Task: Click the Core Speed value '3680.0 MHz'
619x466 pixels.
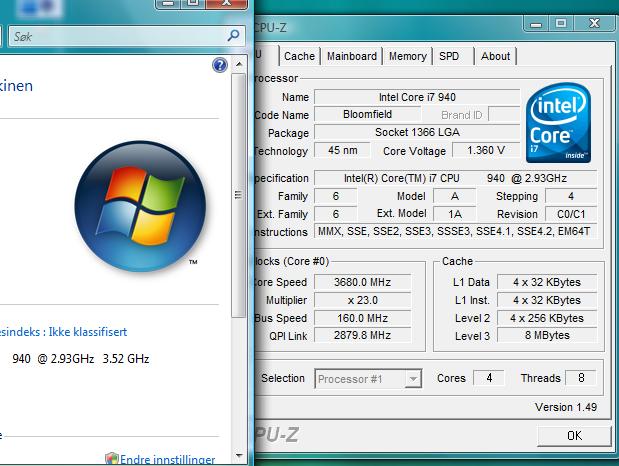Action: [x=362, y=282]
